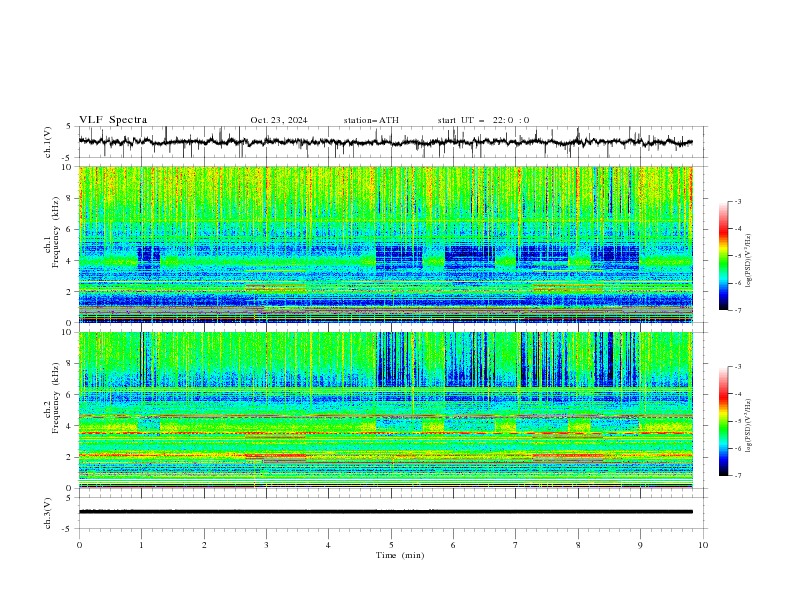This screenshot has height=612, width=792.
Task: Click the ch.1 colorbar "log(PSD)(V²/Hz)" label
Action: point(748,261)
